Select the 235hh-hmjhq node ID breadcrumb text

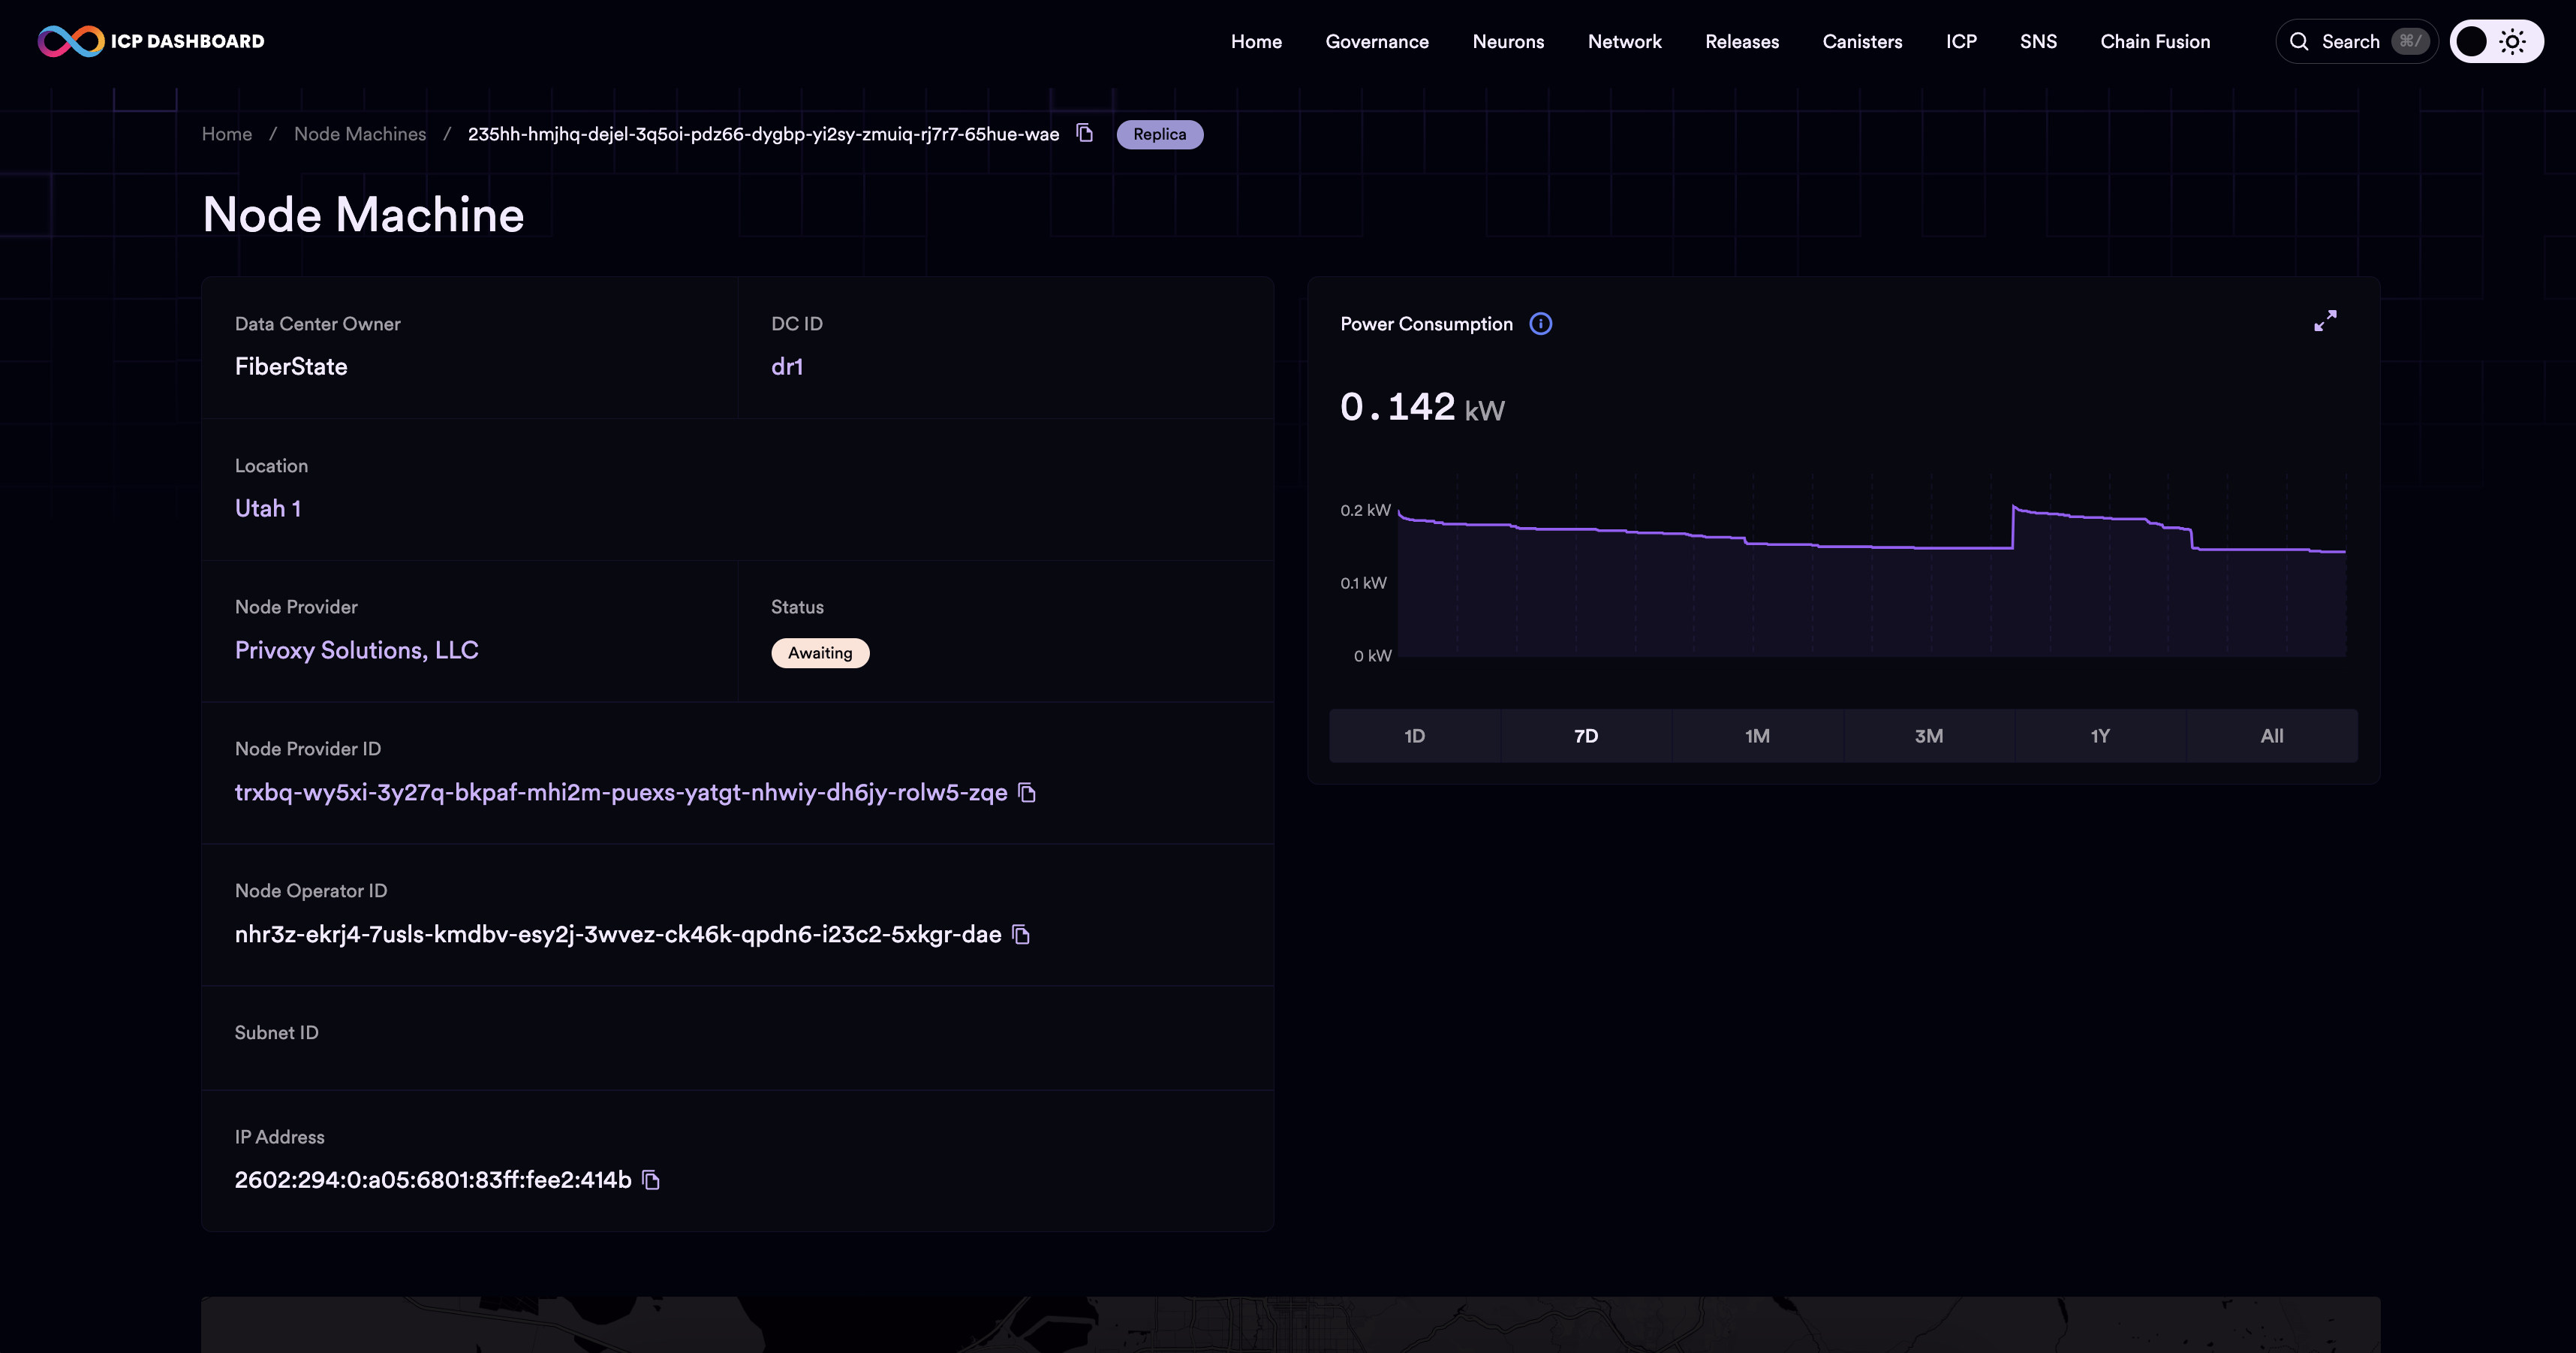tap(763, 134)
